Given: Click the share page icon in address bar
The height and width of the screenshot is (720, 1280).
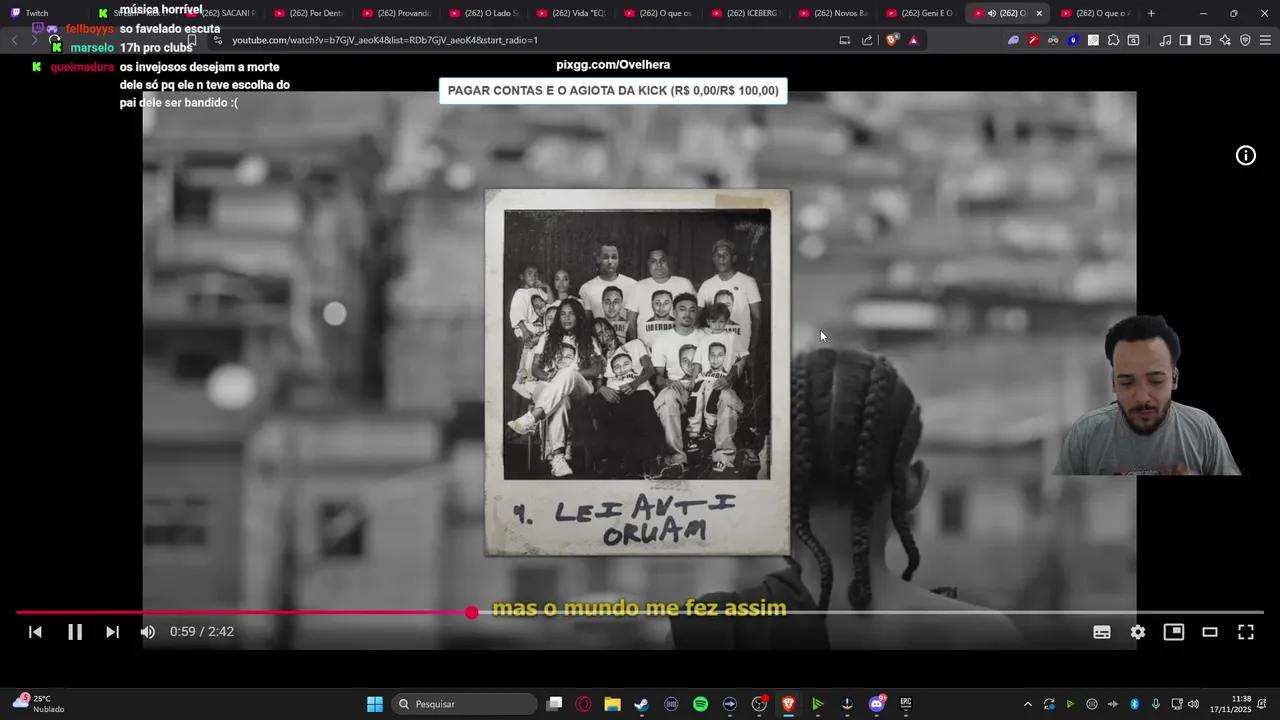Looking at the screenshot, I should pos(867,40).
